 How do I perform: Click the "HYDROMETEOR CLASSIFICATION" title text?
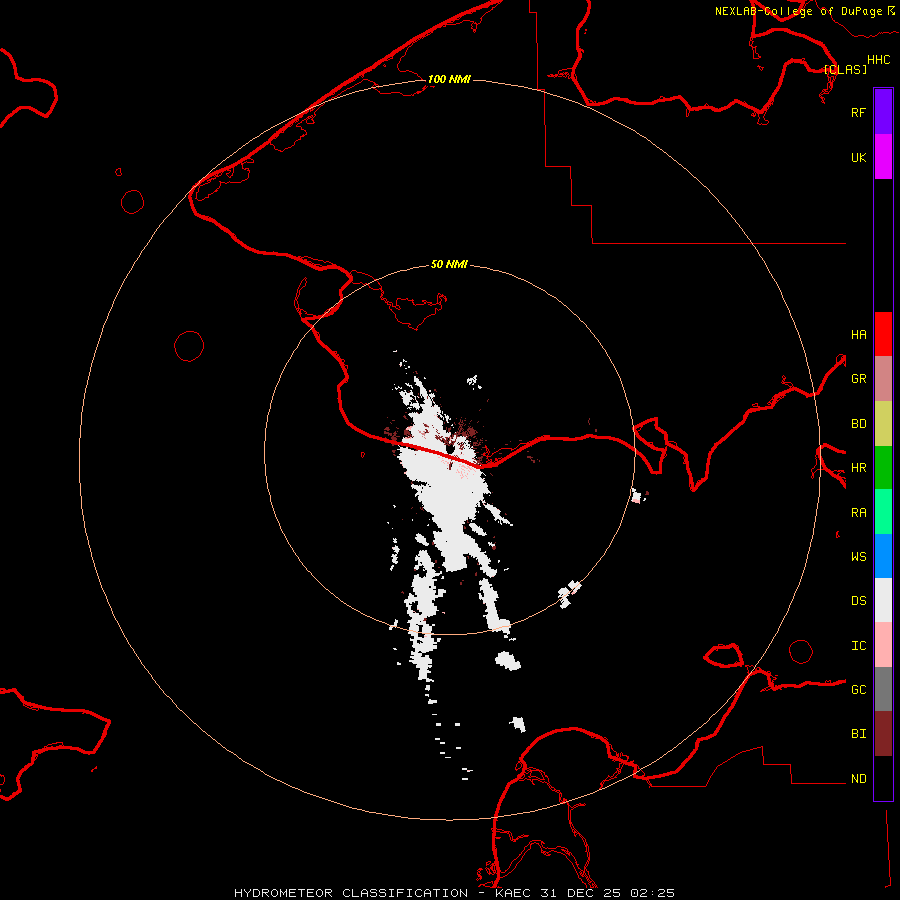(351, 893)
